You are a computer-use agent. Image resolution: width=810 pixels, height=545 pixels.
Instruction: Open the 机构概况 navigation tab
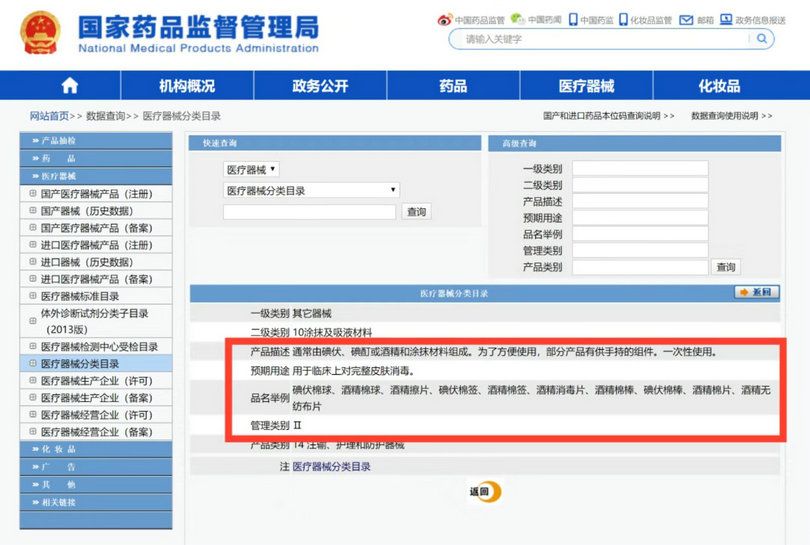(187, 86)
